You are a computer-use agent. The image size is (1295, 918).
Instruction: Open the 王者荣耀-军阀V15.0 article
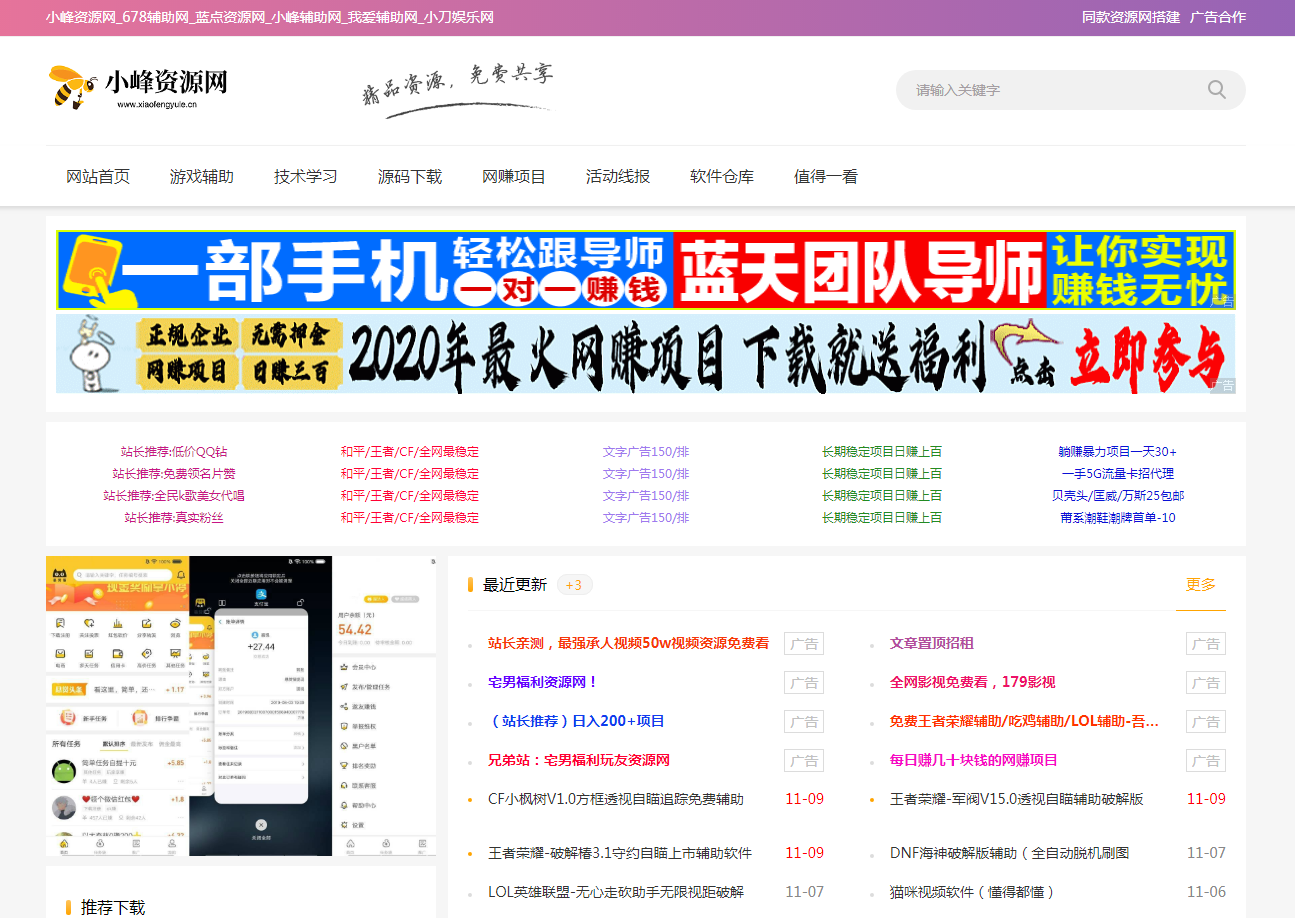tap(1016, 799)
